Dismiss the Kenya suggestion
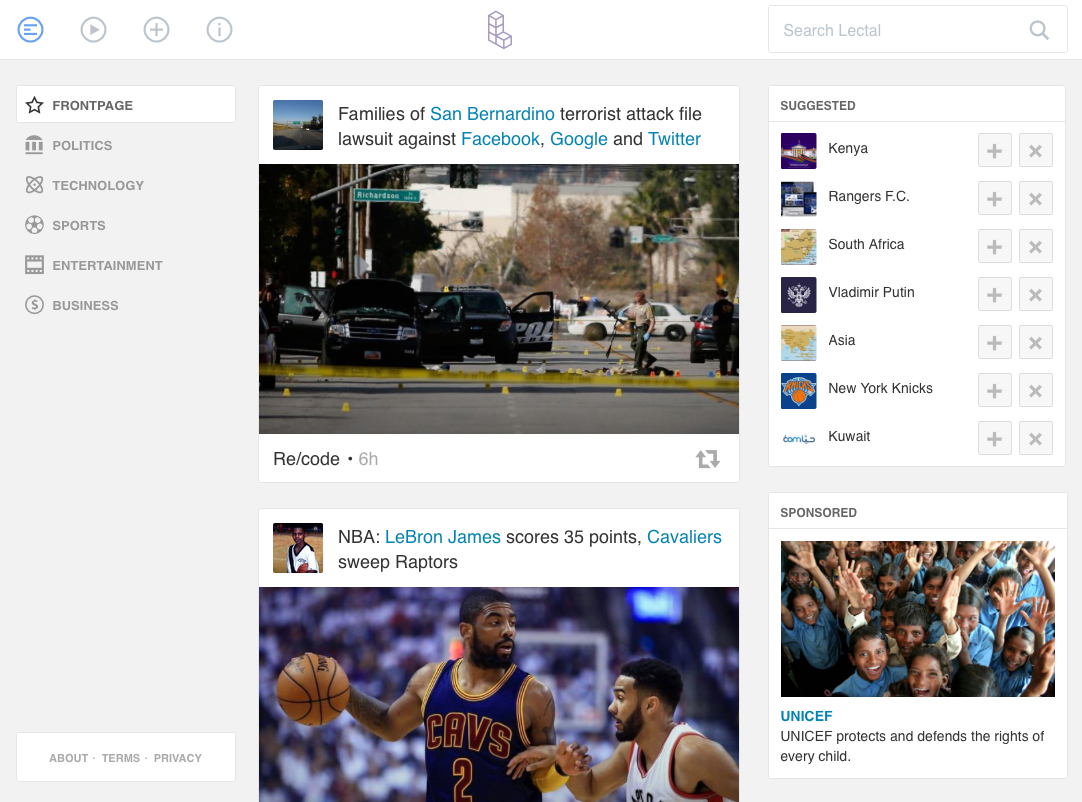 click(x=1035, y=150)
